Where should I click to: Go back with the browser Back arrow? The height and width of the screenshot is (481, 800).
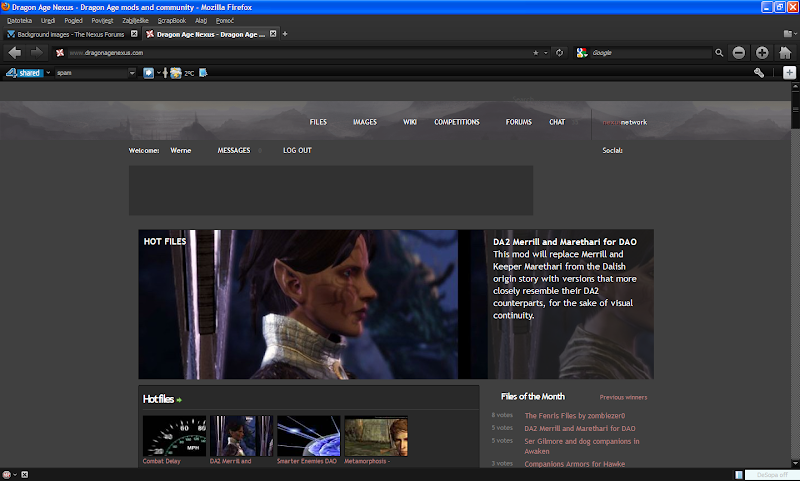[15, 53]
